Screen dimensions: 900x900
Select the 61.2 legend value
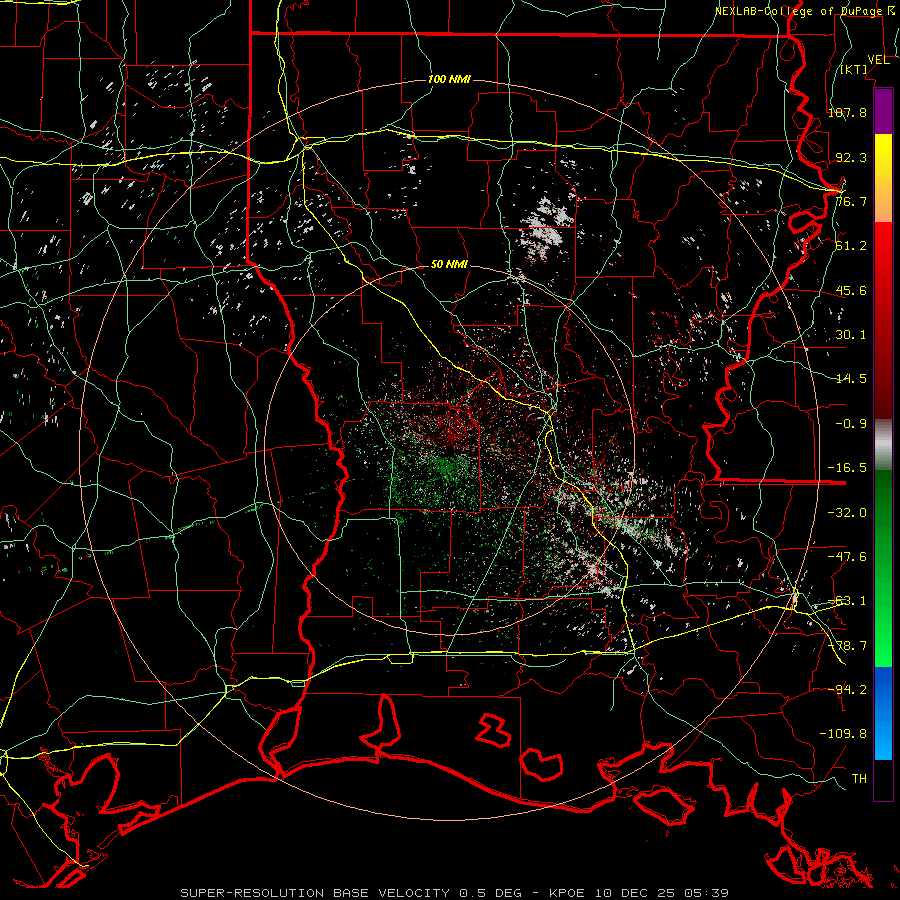point(851,246)
